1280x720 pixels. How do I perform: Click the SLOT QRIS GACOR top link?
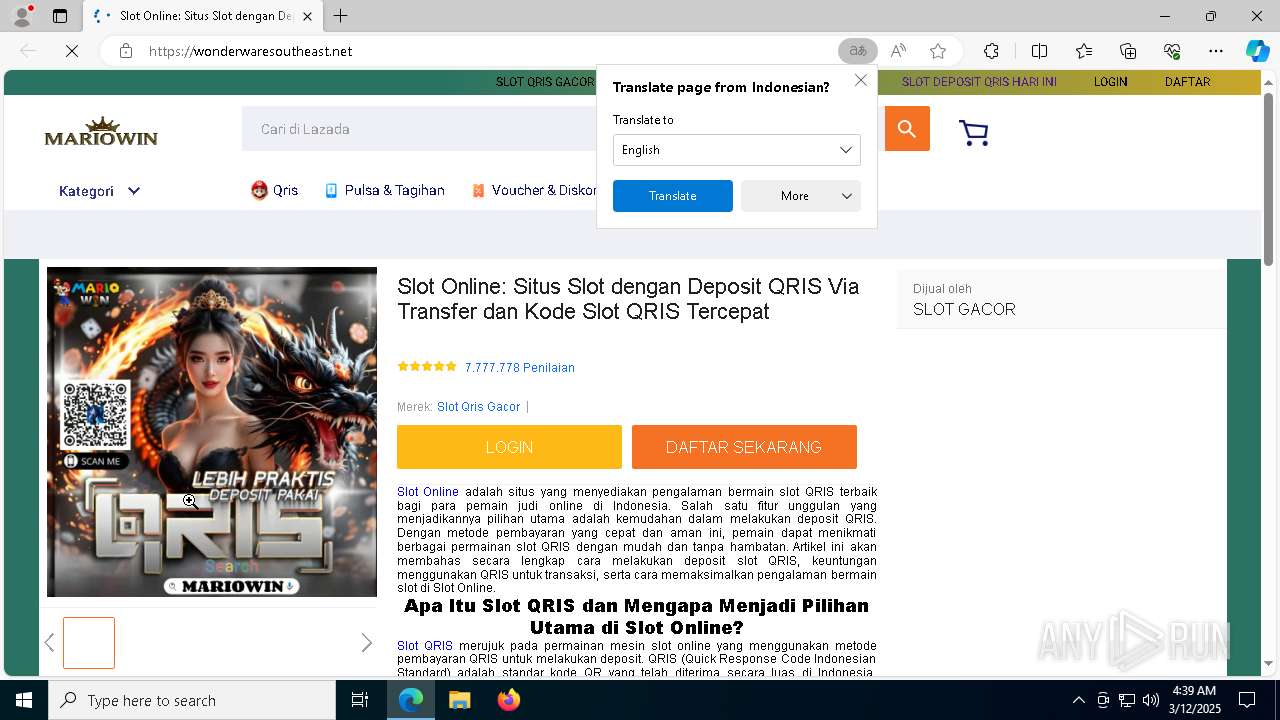pyautogui.click(x=545, y=82)
